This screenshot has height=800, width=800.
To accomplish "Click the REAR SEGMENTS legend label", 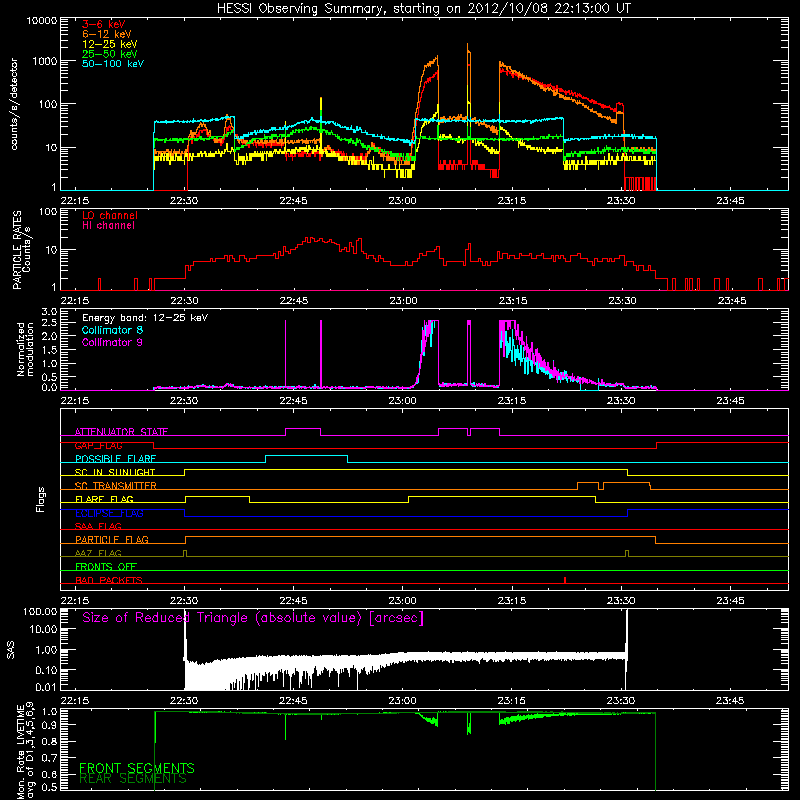I will pyautogui.click(x=133, y=779).
